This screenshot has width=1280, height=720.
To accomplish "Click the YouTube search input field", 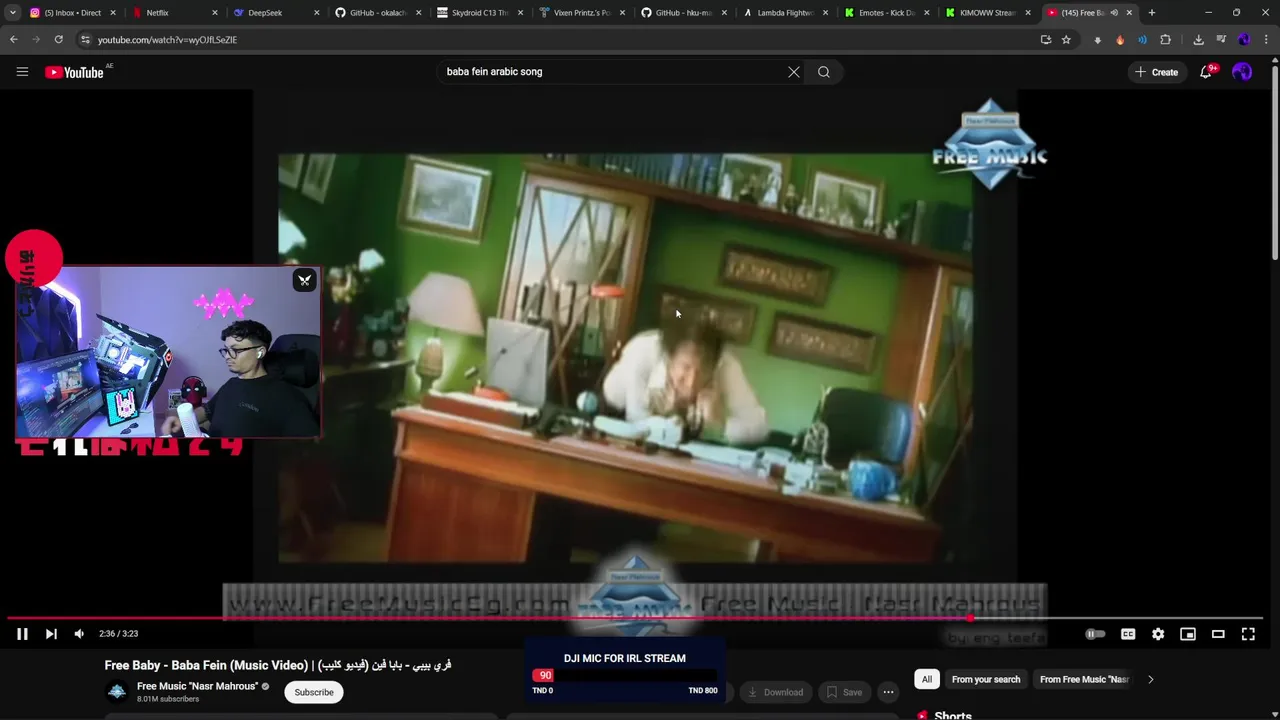I will coord(610,72).
